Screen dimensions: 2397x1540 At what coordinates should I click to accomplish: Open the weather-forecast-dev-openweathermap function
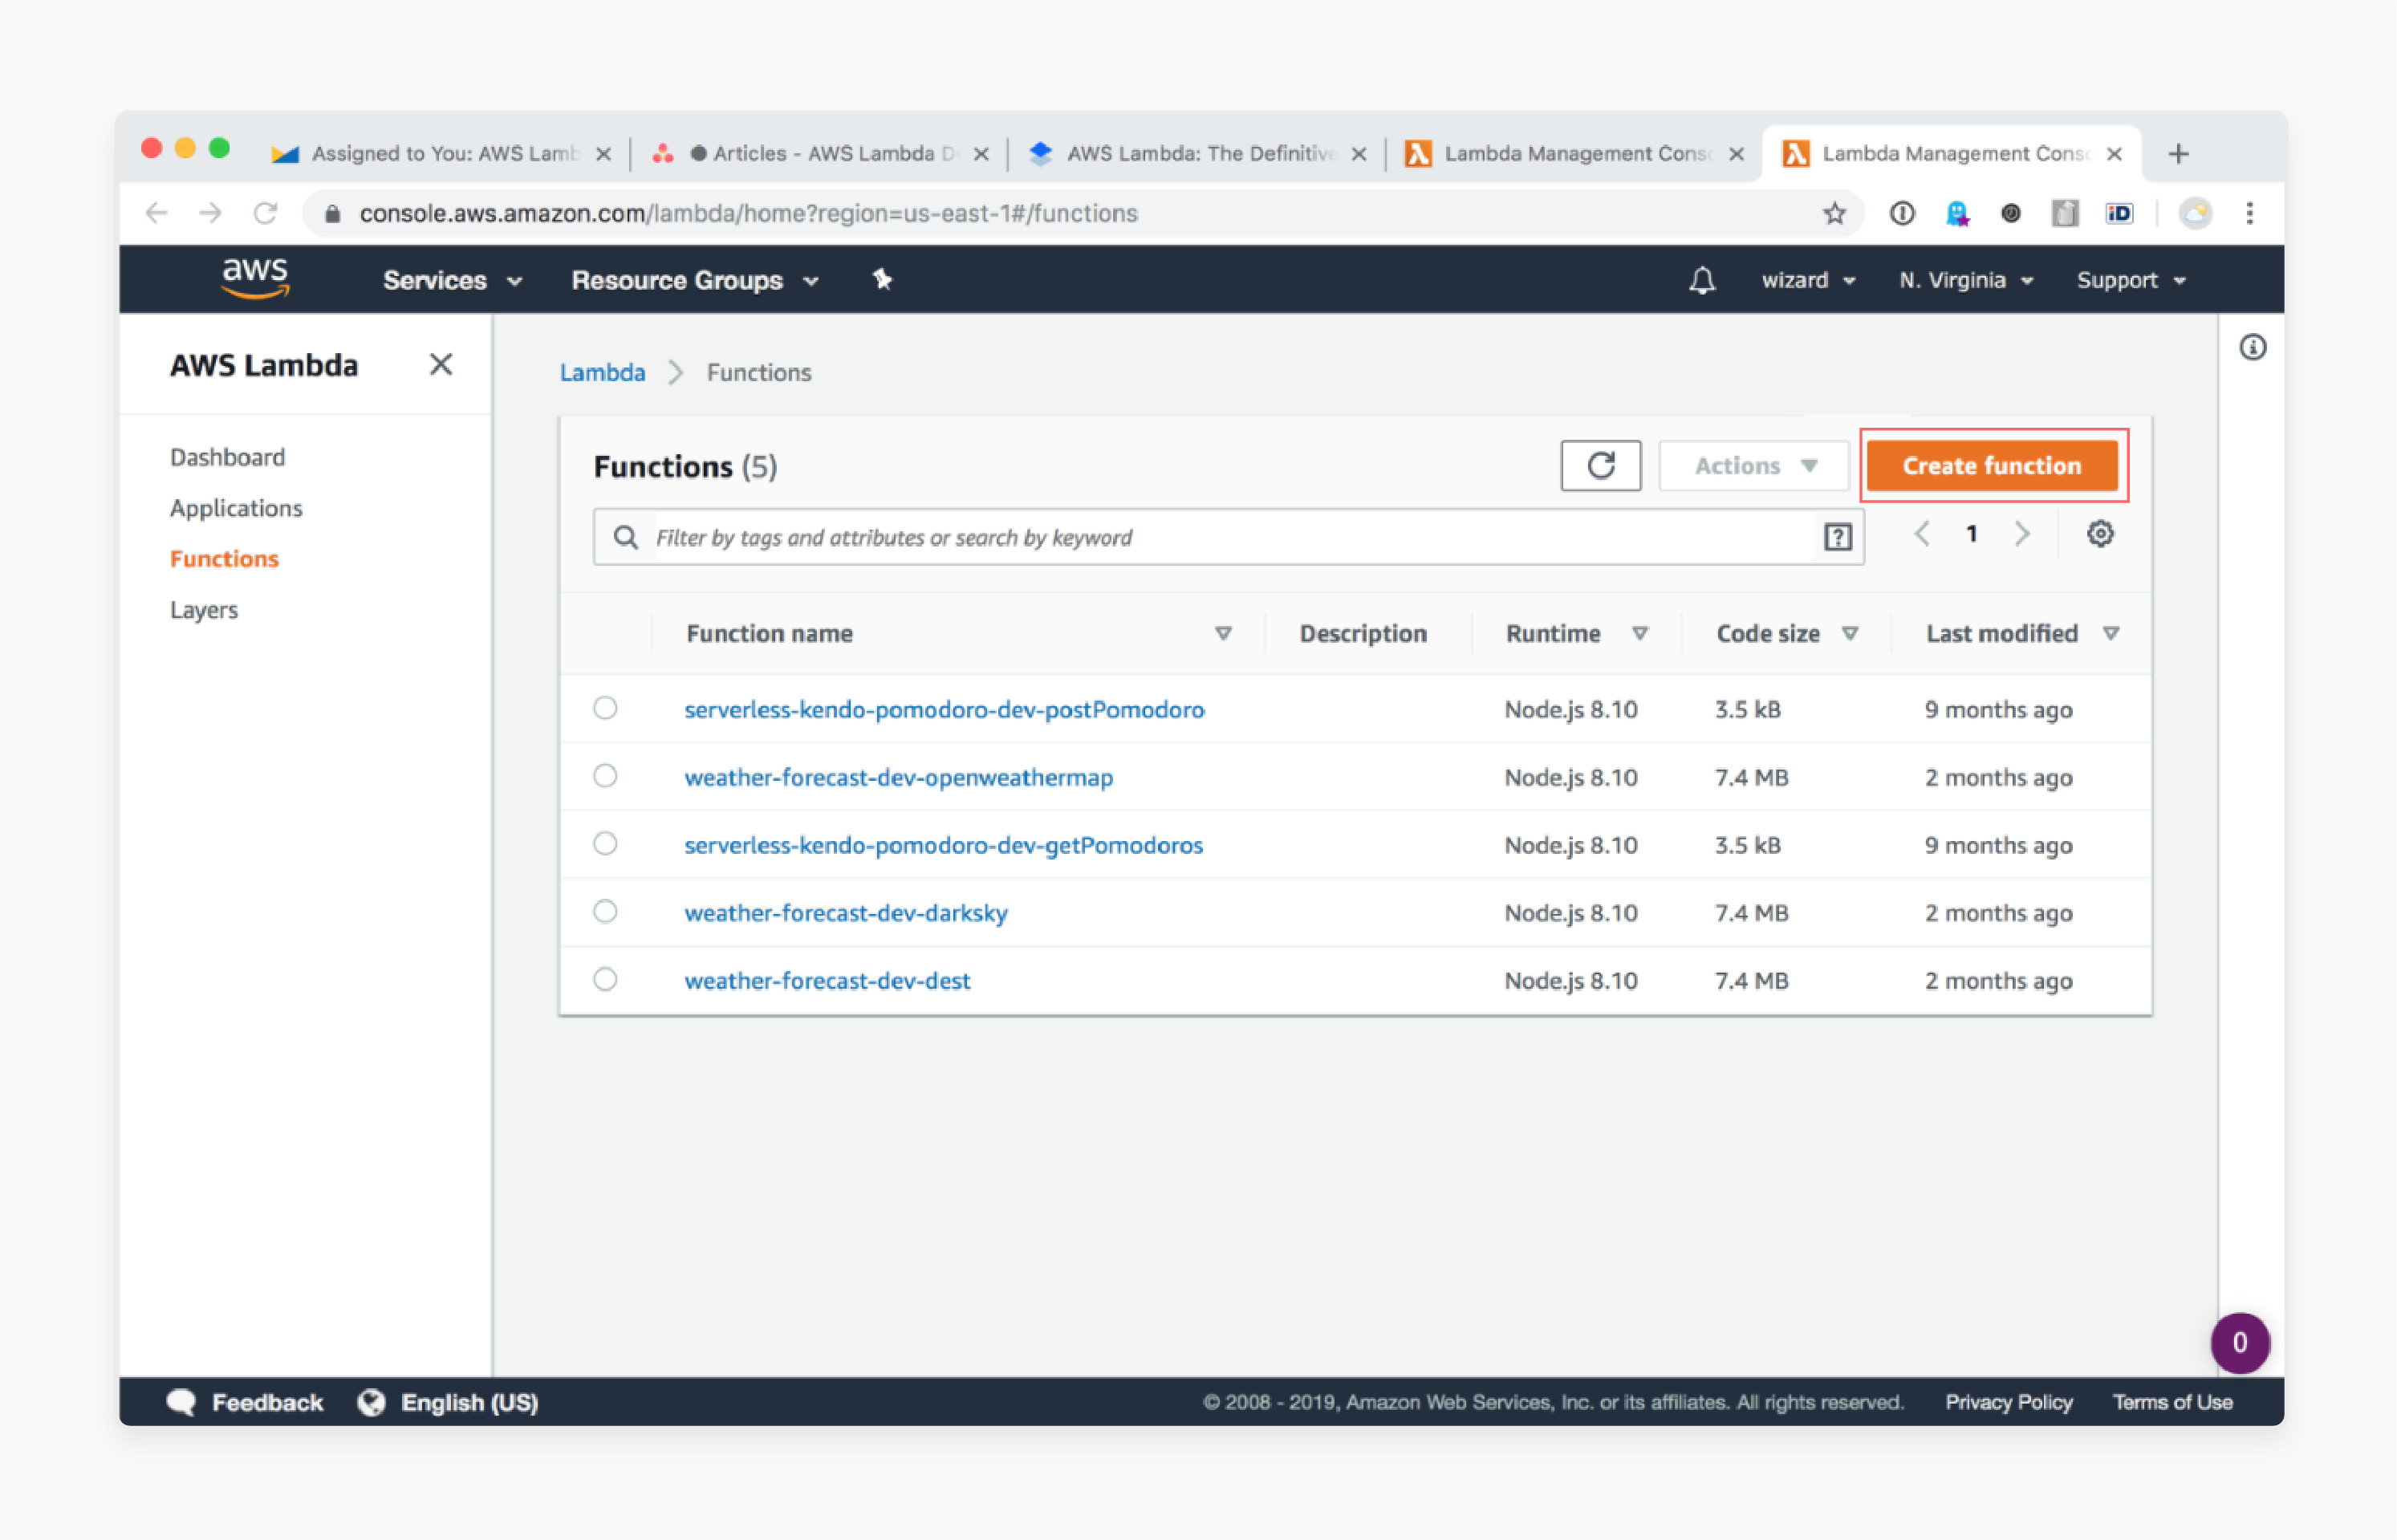coord(898,778)
